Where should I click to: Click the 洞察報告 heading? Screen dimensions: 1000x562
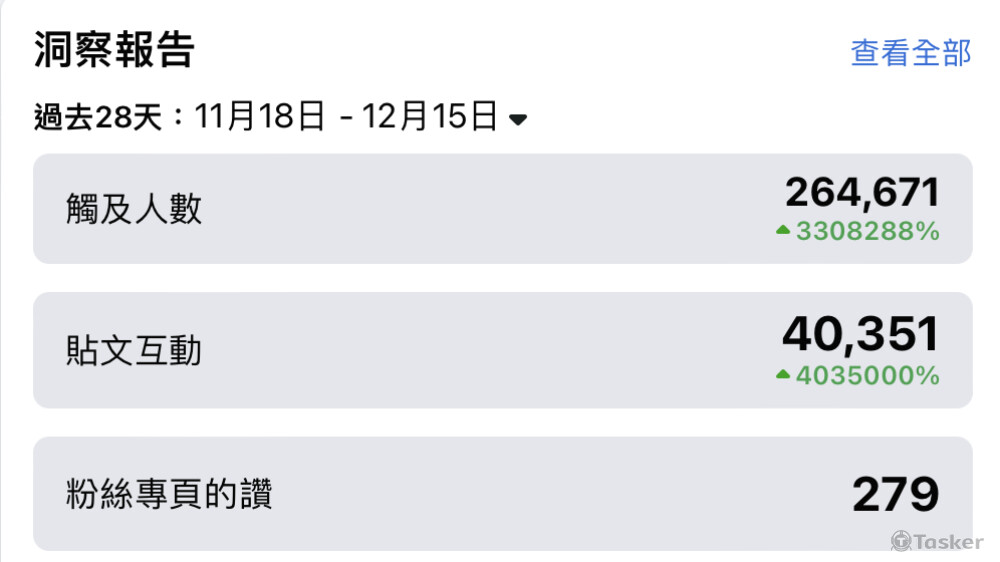pyautogui.click(x=114, y=50)
